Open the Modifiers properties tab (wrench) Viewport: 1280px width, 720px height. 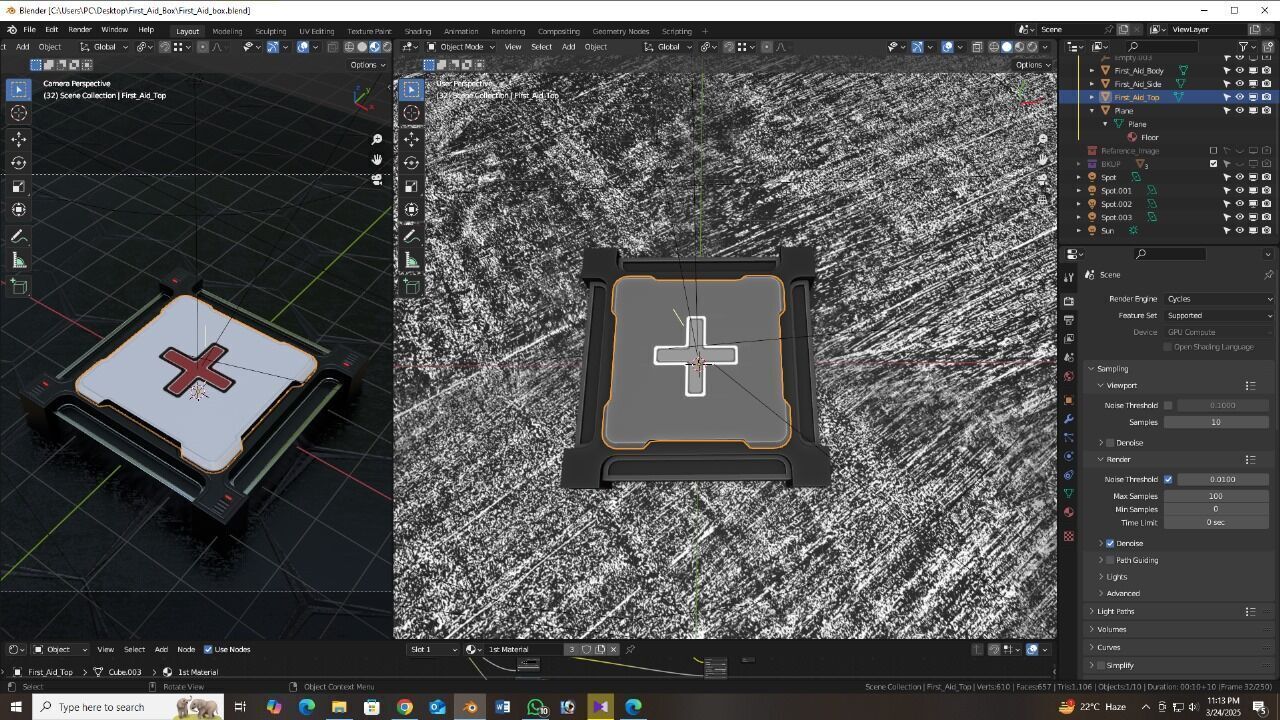click(x=1069, y=419)
